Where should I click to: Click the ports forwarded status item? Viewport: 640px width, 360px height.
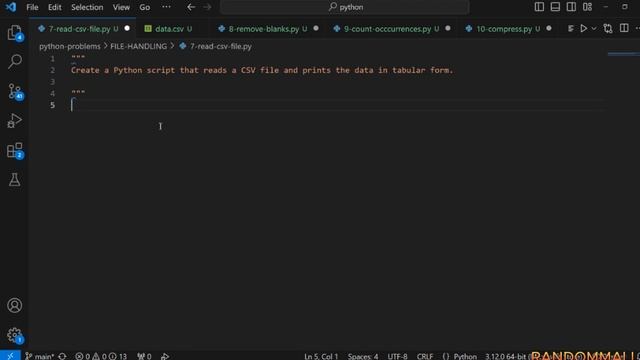pyautogui.click(x=144, y=356)
